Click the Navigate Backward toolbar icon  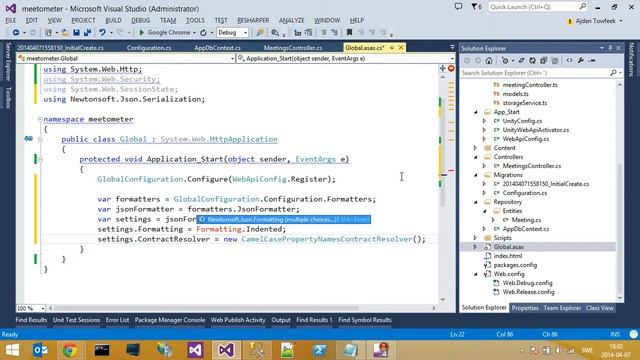click(16, 33)
